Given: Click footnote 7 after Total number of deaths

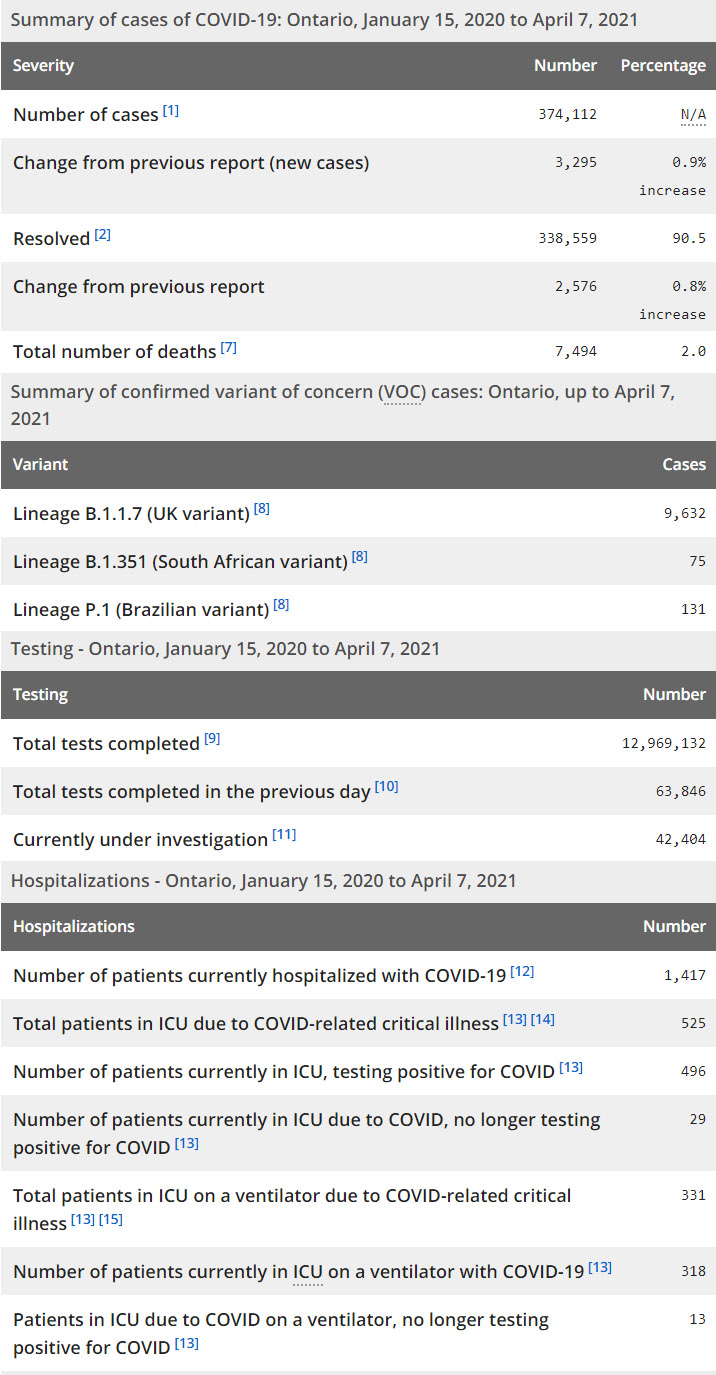Looking at the screenshot, I should click(229, 348).
